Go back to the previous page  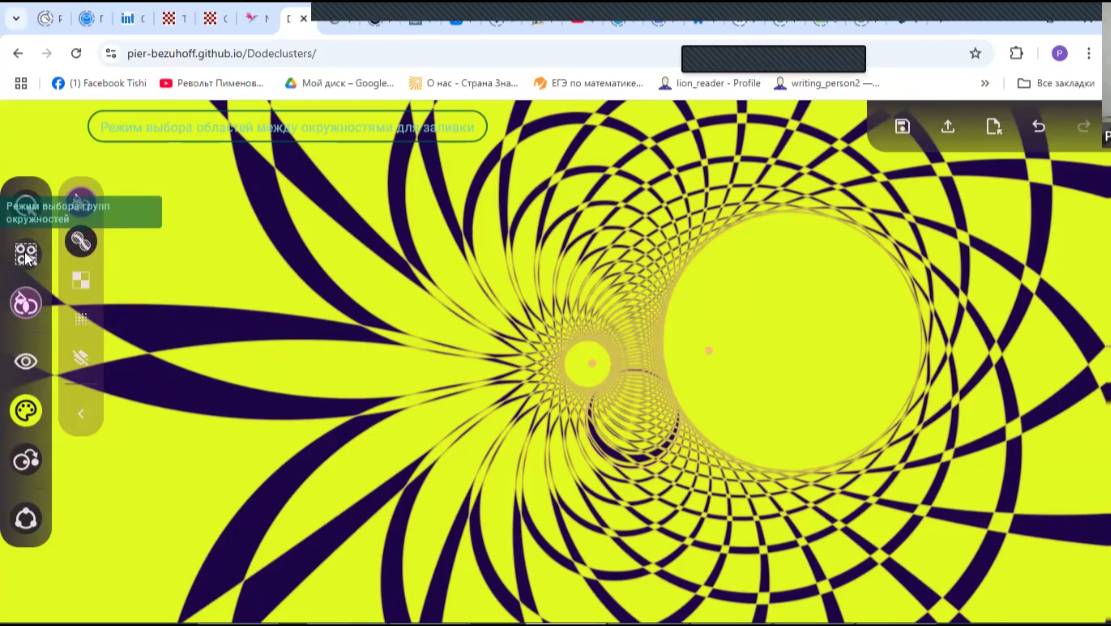18,53
